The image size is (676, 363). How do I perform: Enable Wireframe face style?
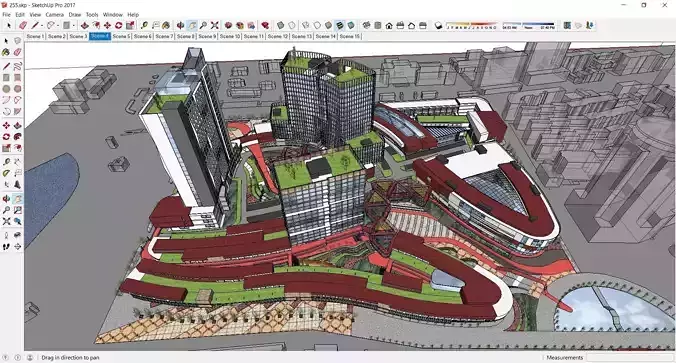[x=306, y=25]
